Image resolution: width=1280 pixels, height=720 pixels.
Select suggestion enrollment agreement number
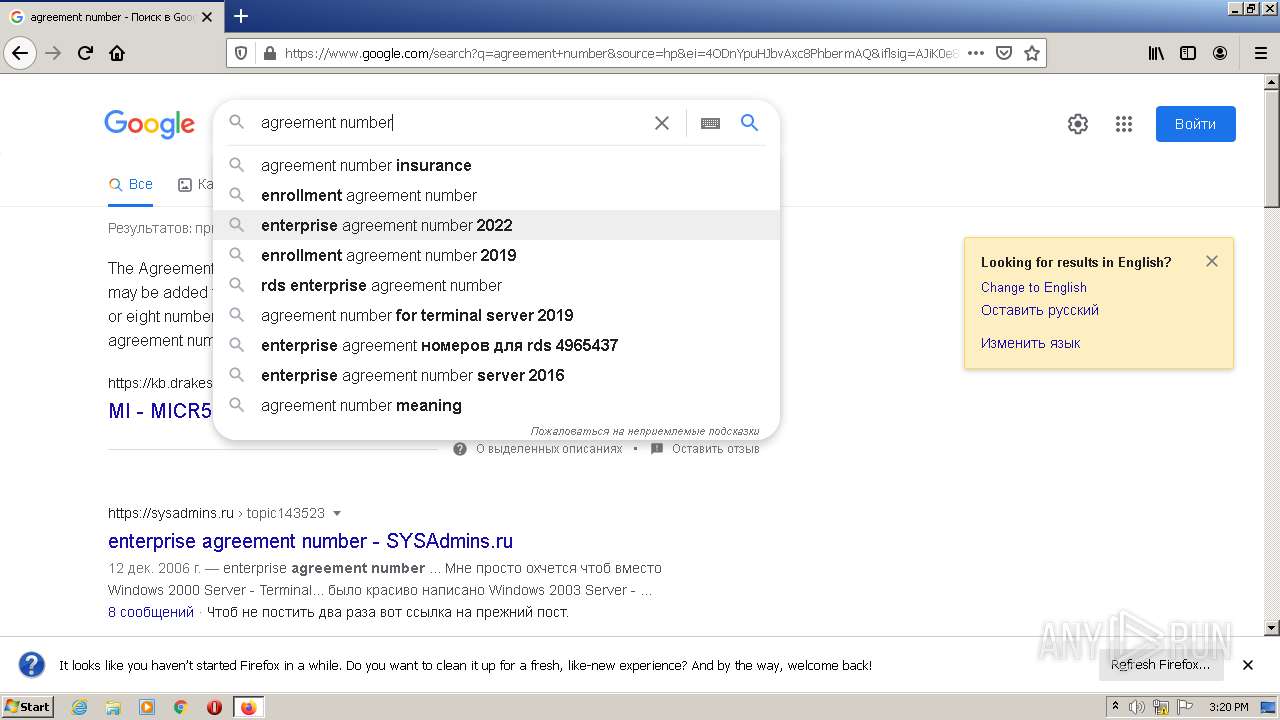(496, 195)
